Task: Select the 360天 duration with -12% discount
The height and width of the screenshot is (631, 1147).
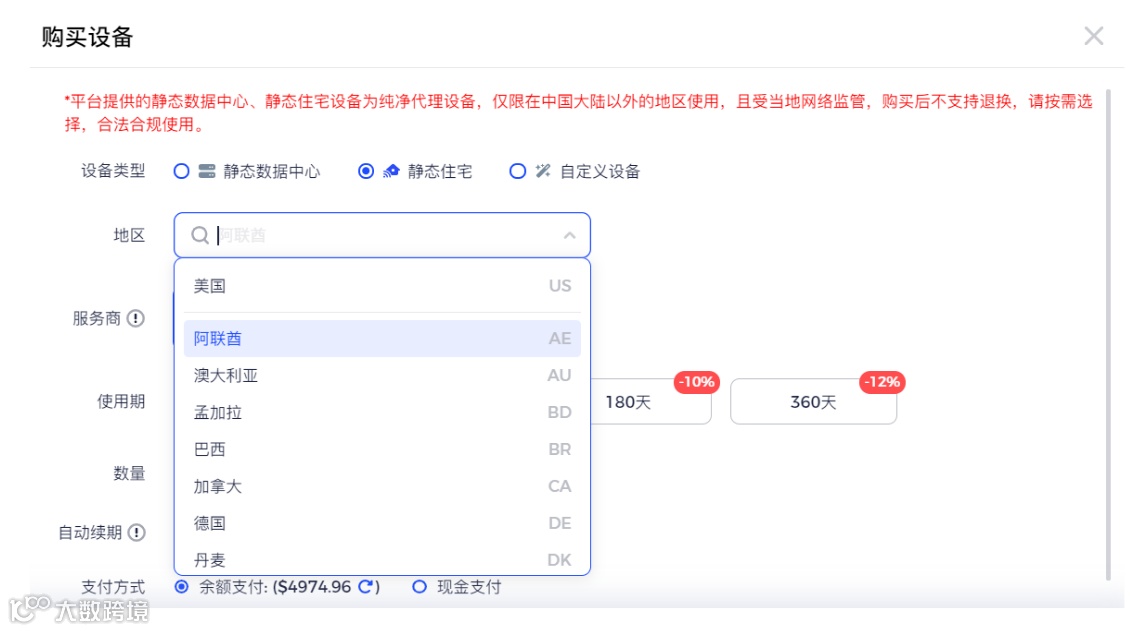Action: coord(813,402)
